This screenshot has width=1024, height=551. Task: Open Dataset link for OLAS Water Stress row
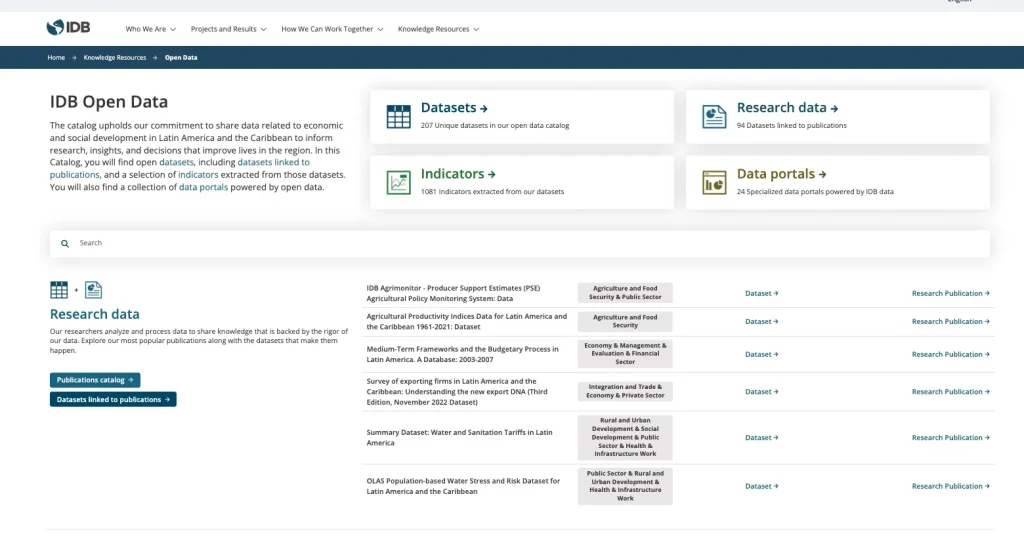coord(761,486)
